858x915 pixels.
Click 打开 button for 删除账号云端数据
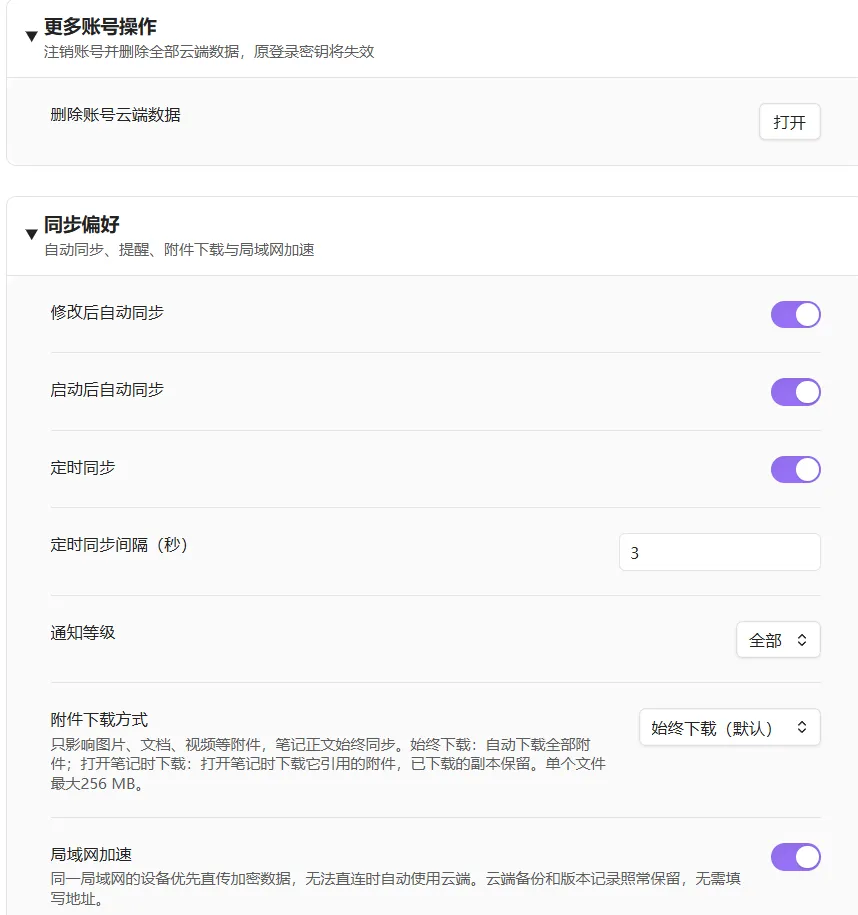[x=789, y=122]
